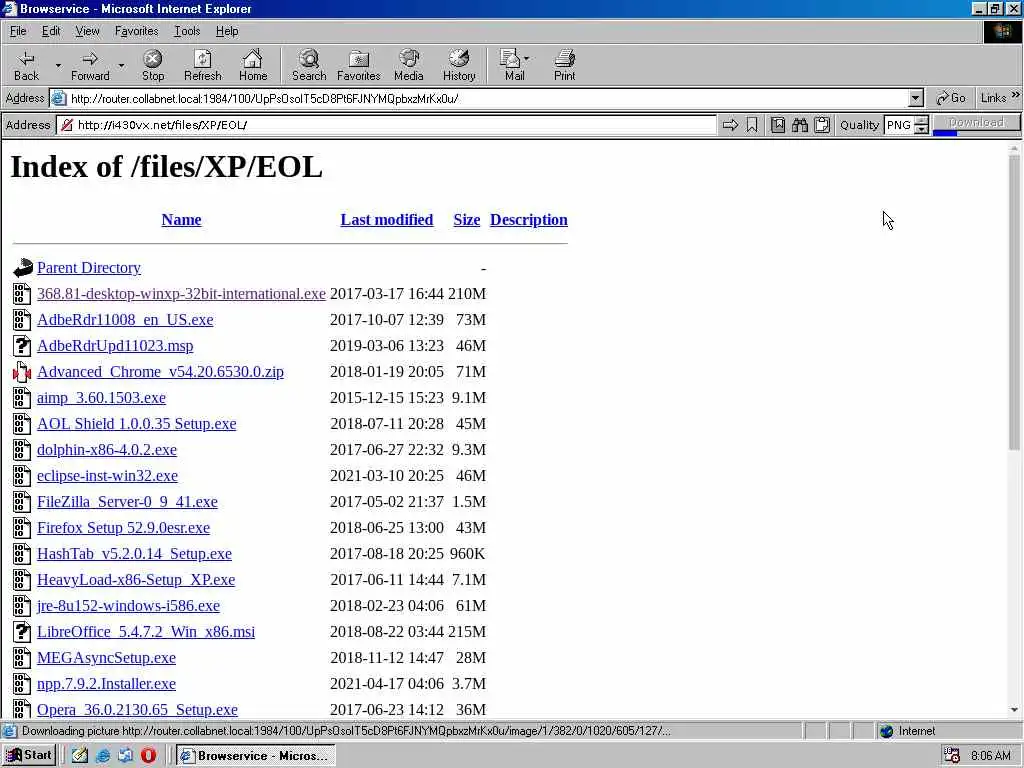Open the View menu
This screenshot has width=1024, height=768.
coord(87,31)
